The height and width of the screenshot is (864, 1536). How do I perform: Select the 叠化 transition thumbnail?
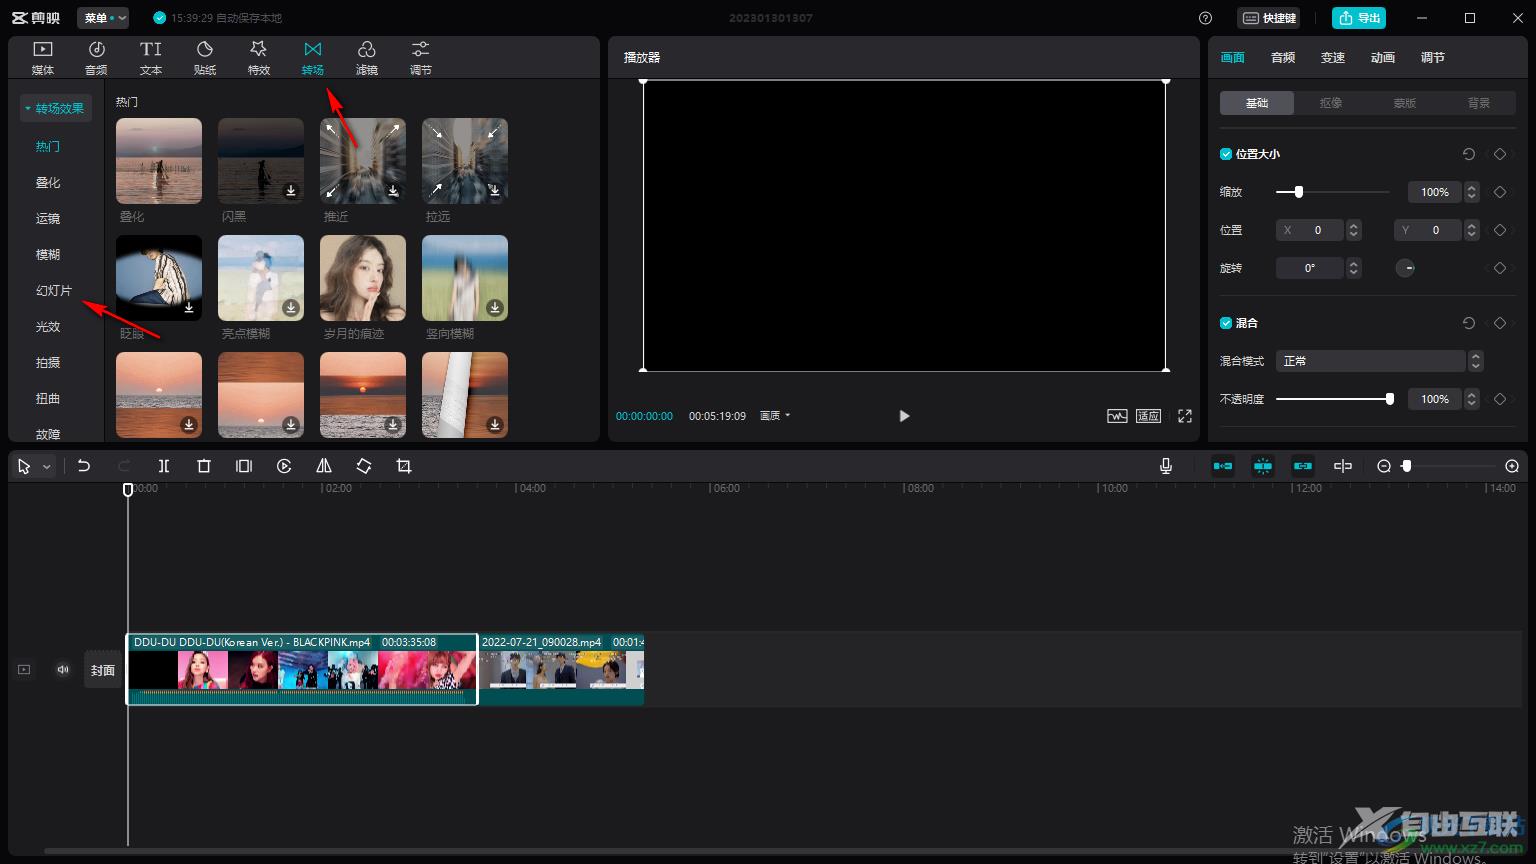[x=159, y=161]
